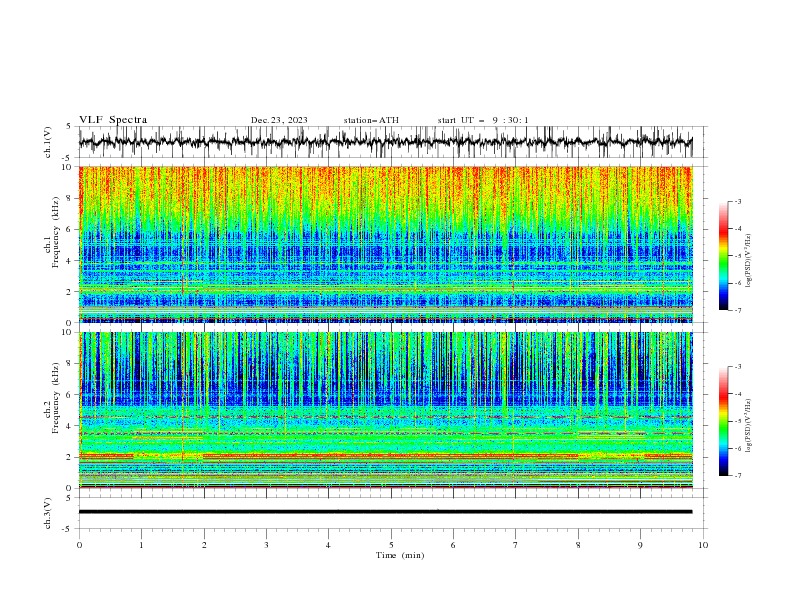The image size is (792, 612).
Task: Click the "-4" label on the ch.2 color scale
Action: point(738,394)
